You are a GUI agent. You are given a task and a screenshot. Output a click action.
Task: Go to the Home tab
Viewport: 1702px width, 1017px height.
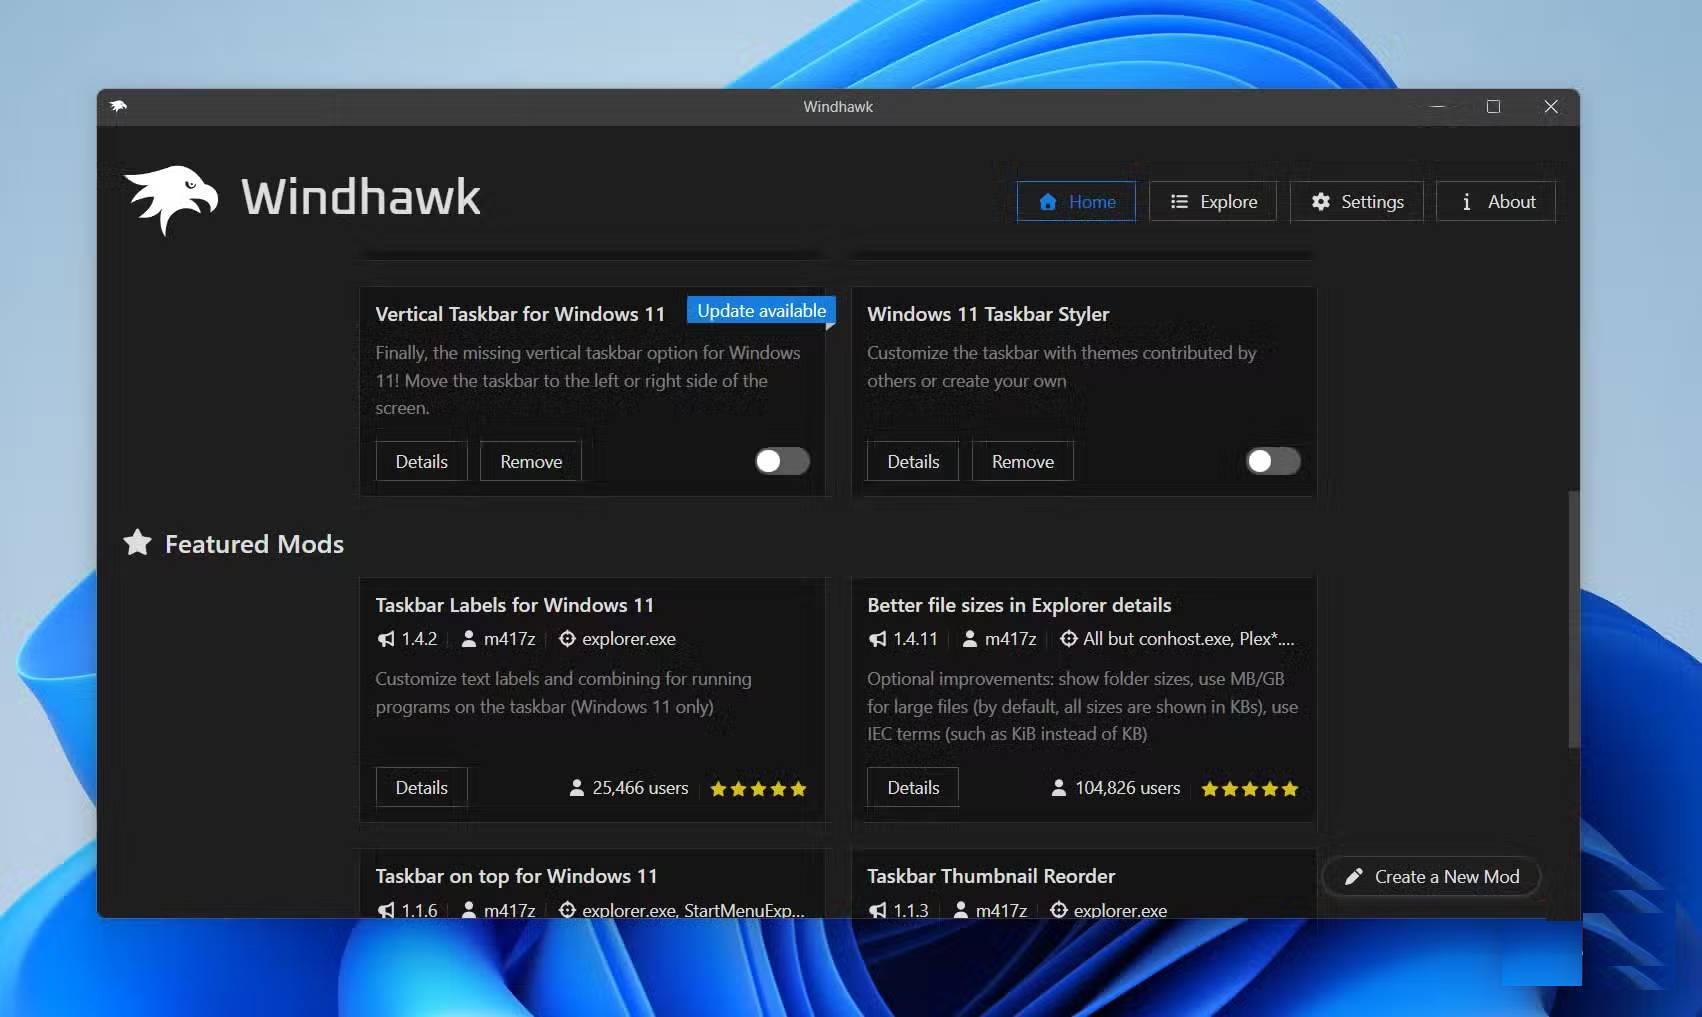pyautogui.click(x=1076, y=201)
